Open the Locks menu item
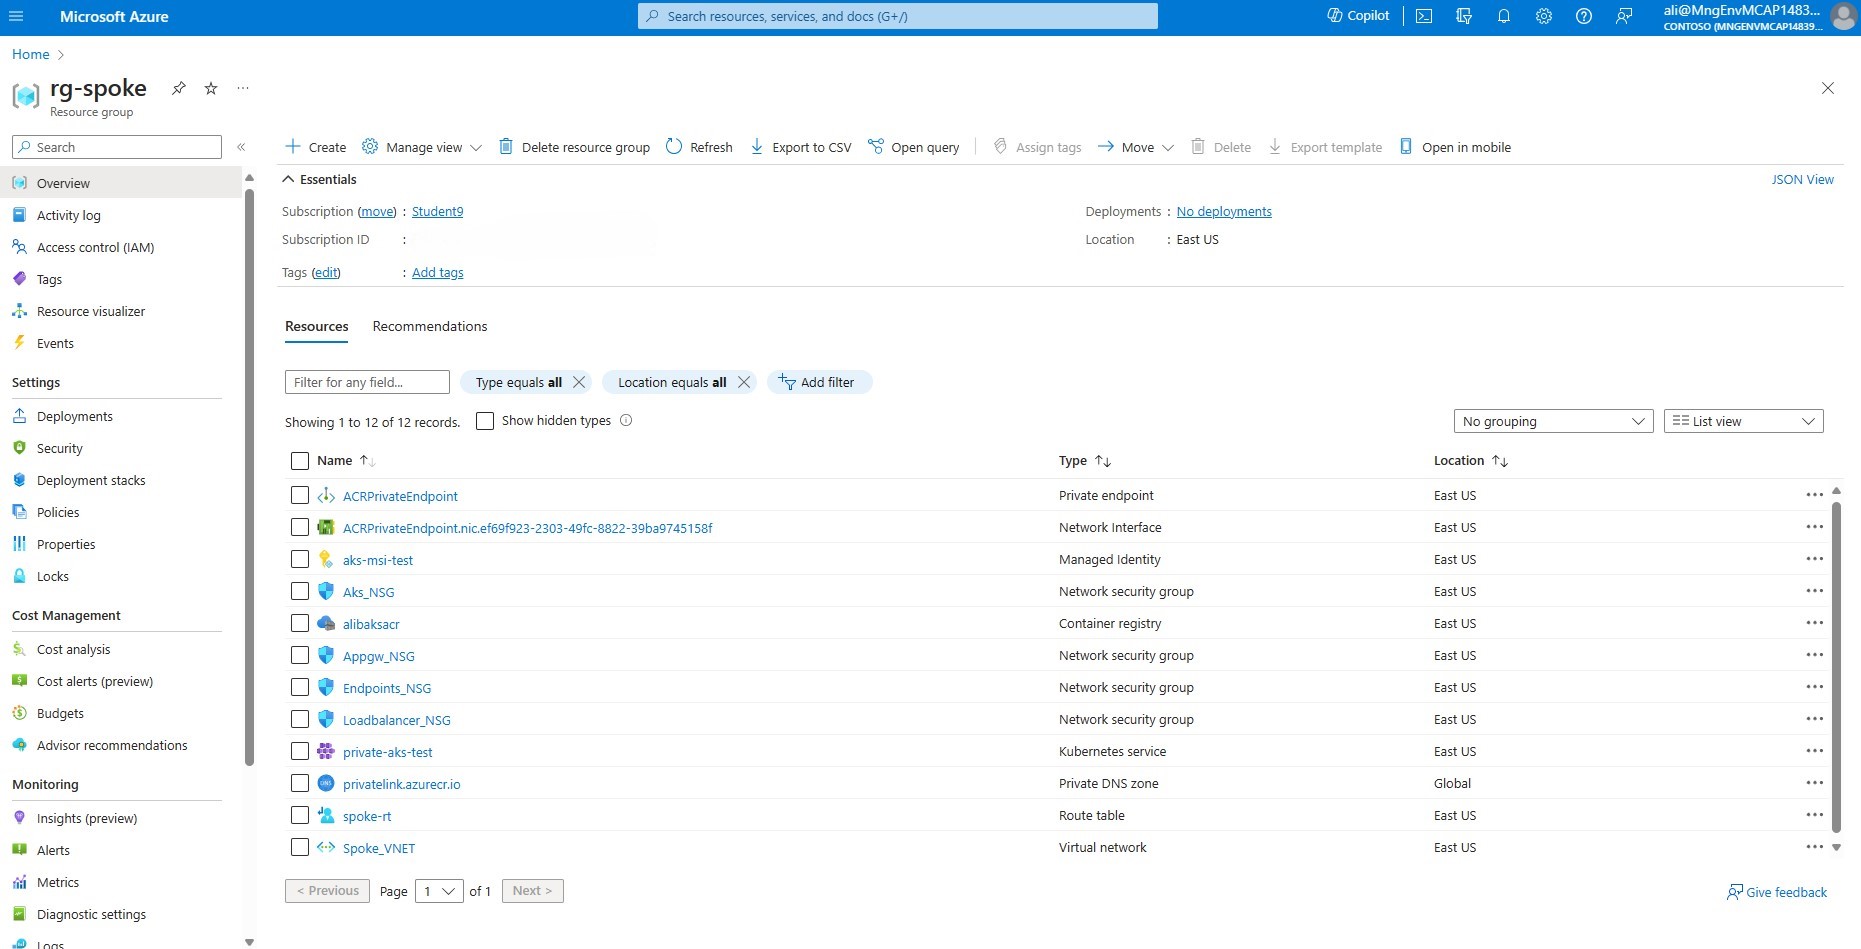The image size is (1861, 949). (x=53, y=576)
